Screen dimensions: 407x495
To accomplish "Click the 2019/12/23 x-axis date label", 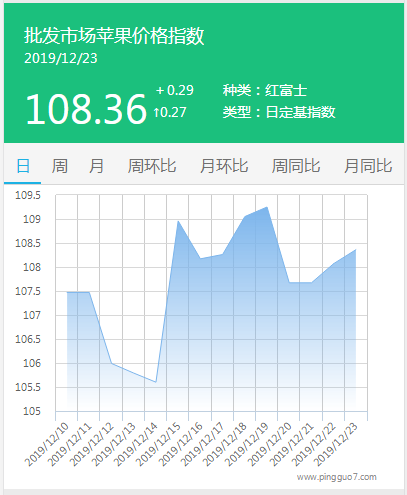I will click(336, 444).
